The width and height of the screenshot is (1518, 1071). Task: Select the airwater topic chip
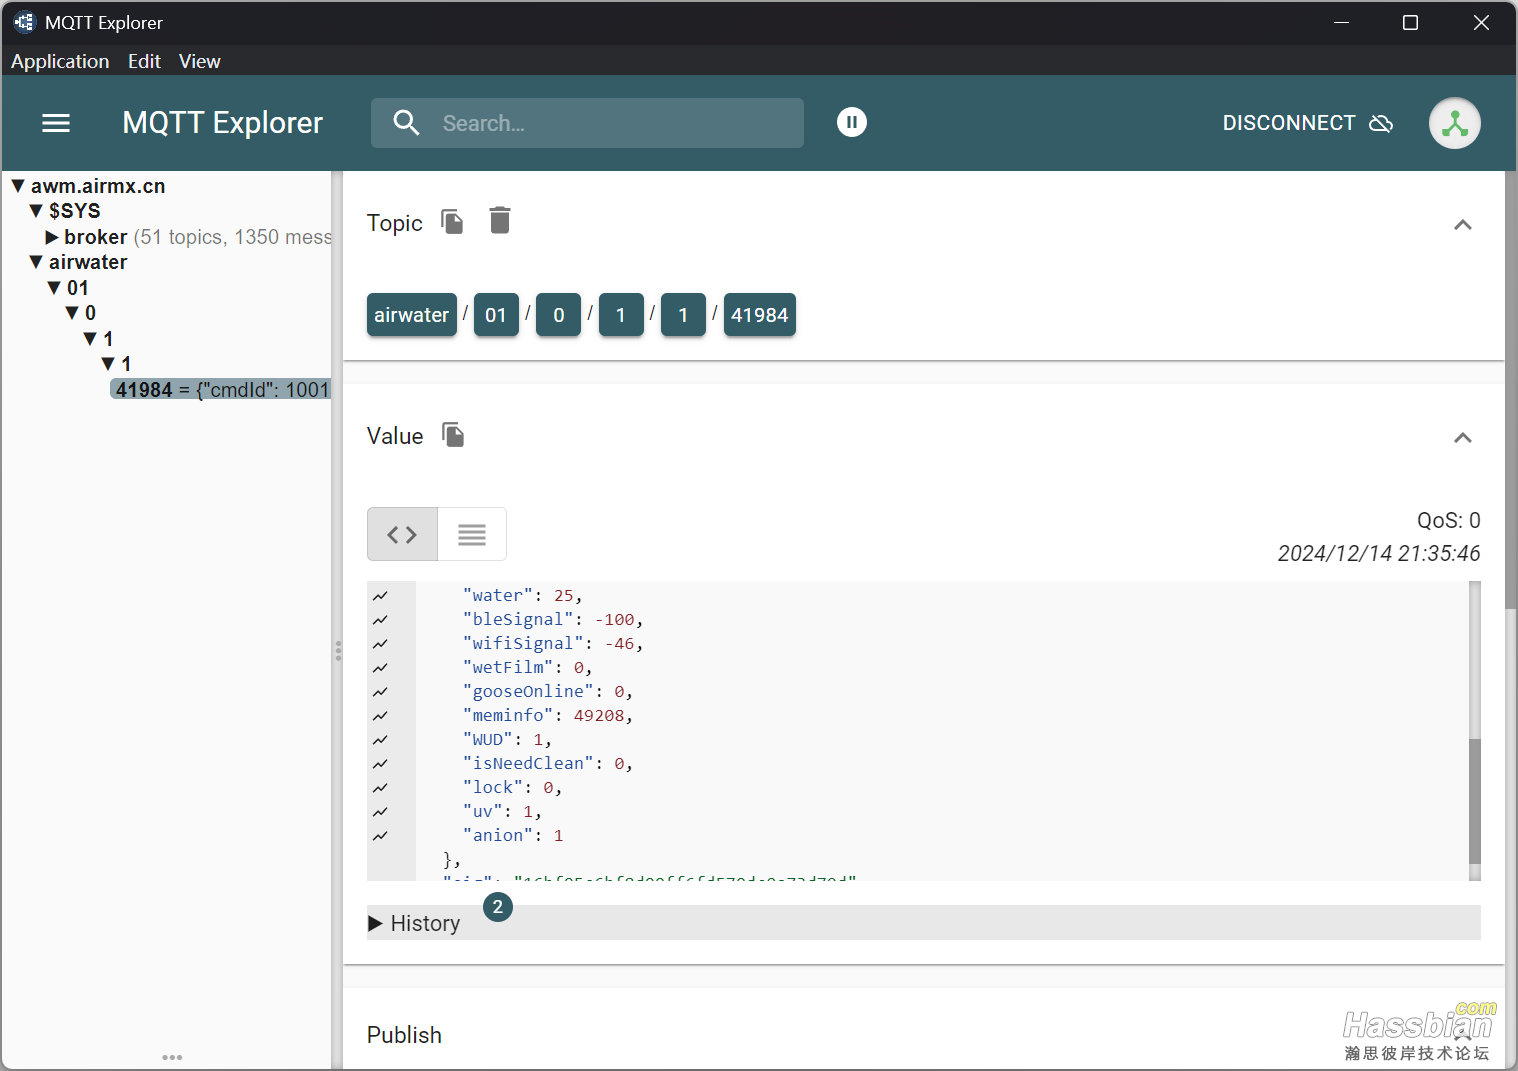(x=412, y=315)
